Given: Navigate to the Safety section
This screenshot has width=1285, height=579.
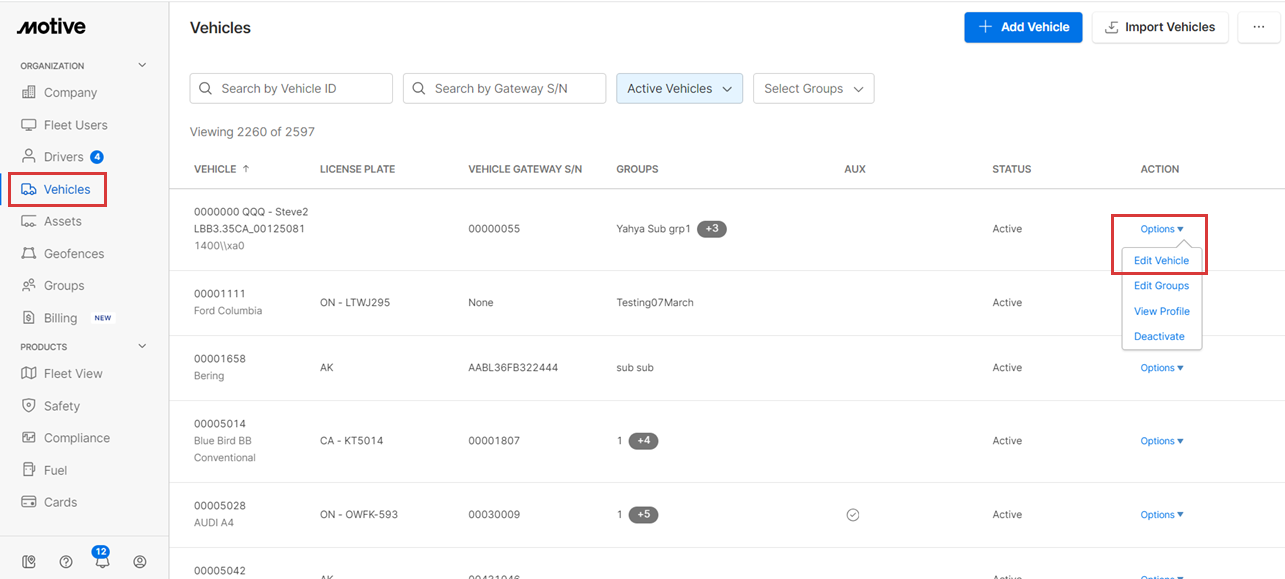Looking at the screenshot, I should point(63,405).
